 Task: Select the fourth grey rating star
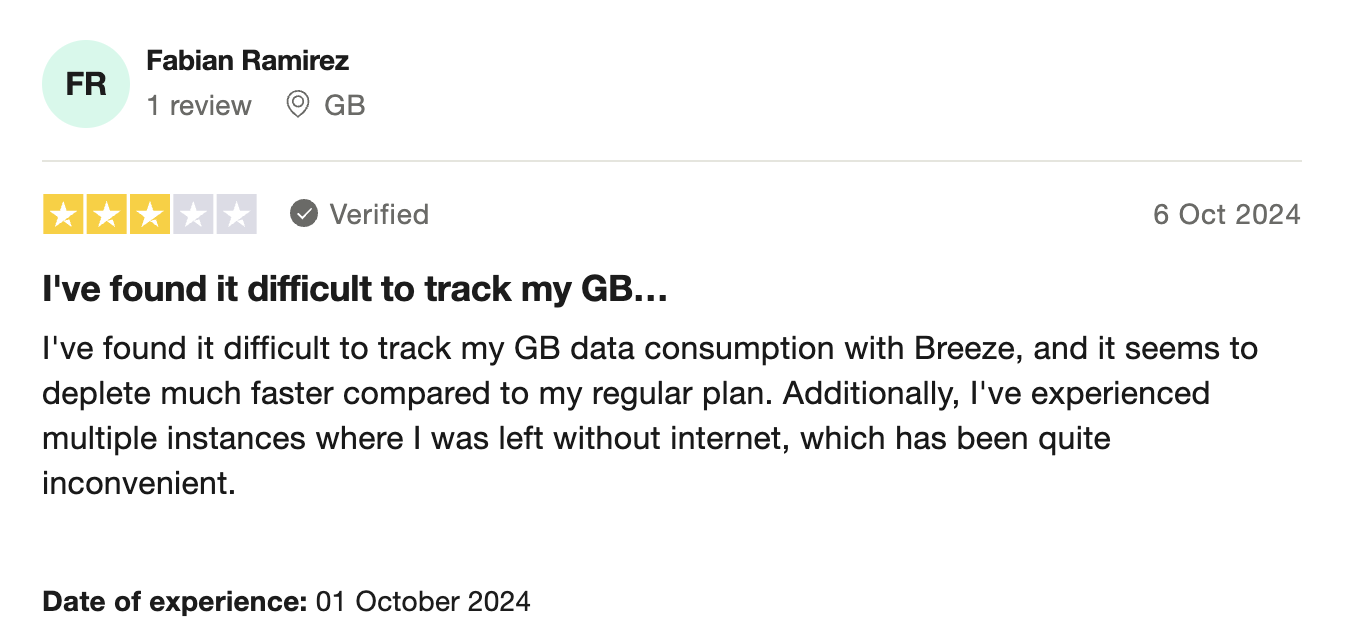pos(193,215)
